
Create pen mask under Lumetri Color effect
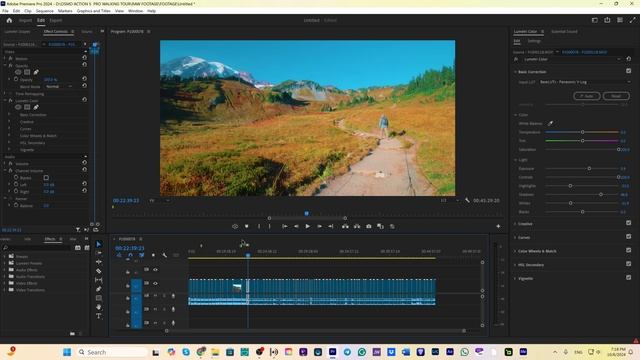(x=36, y=107)
